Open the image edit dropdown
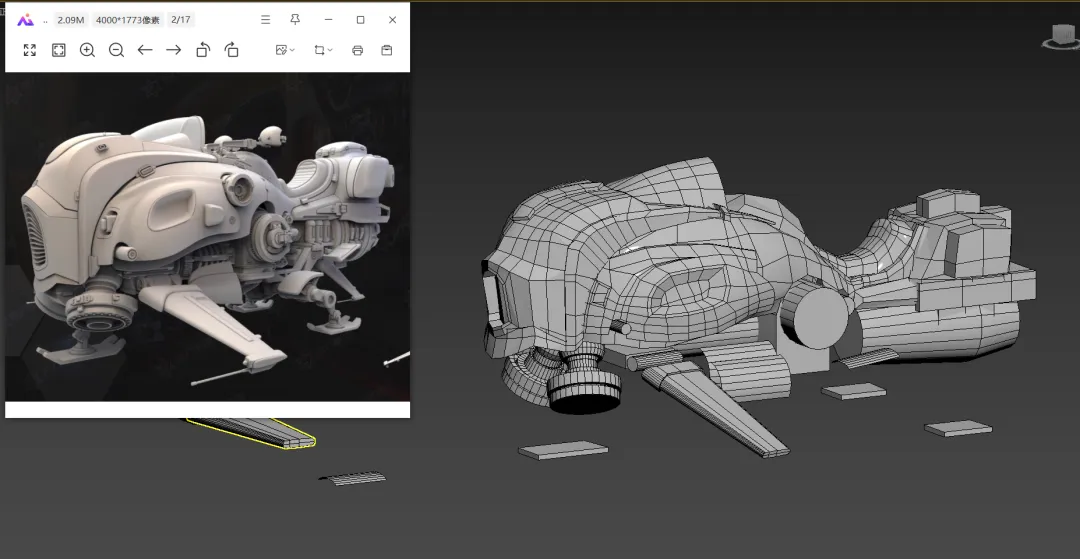The image size is (1080, 559). pyautogui.click(x=285, y=50)
